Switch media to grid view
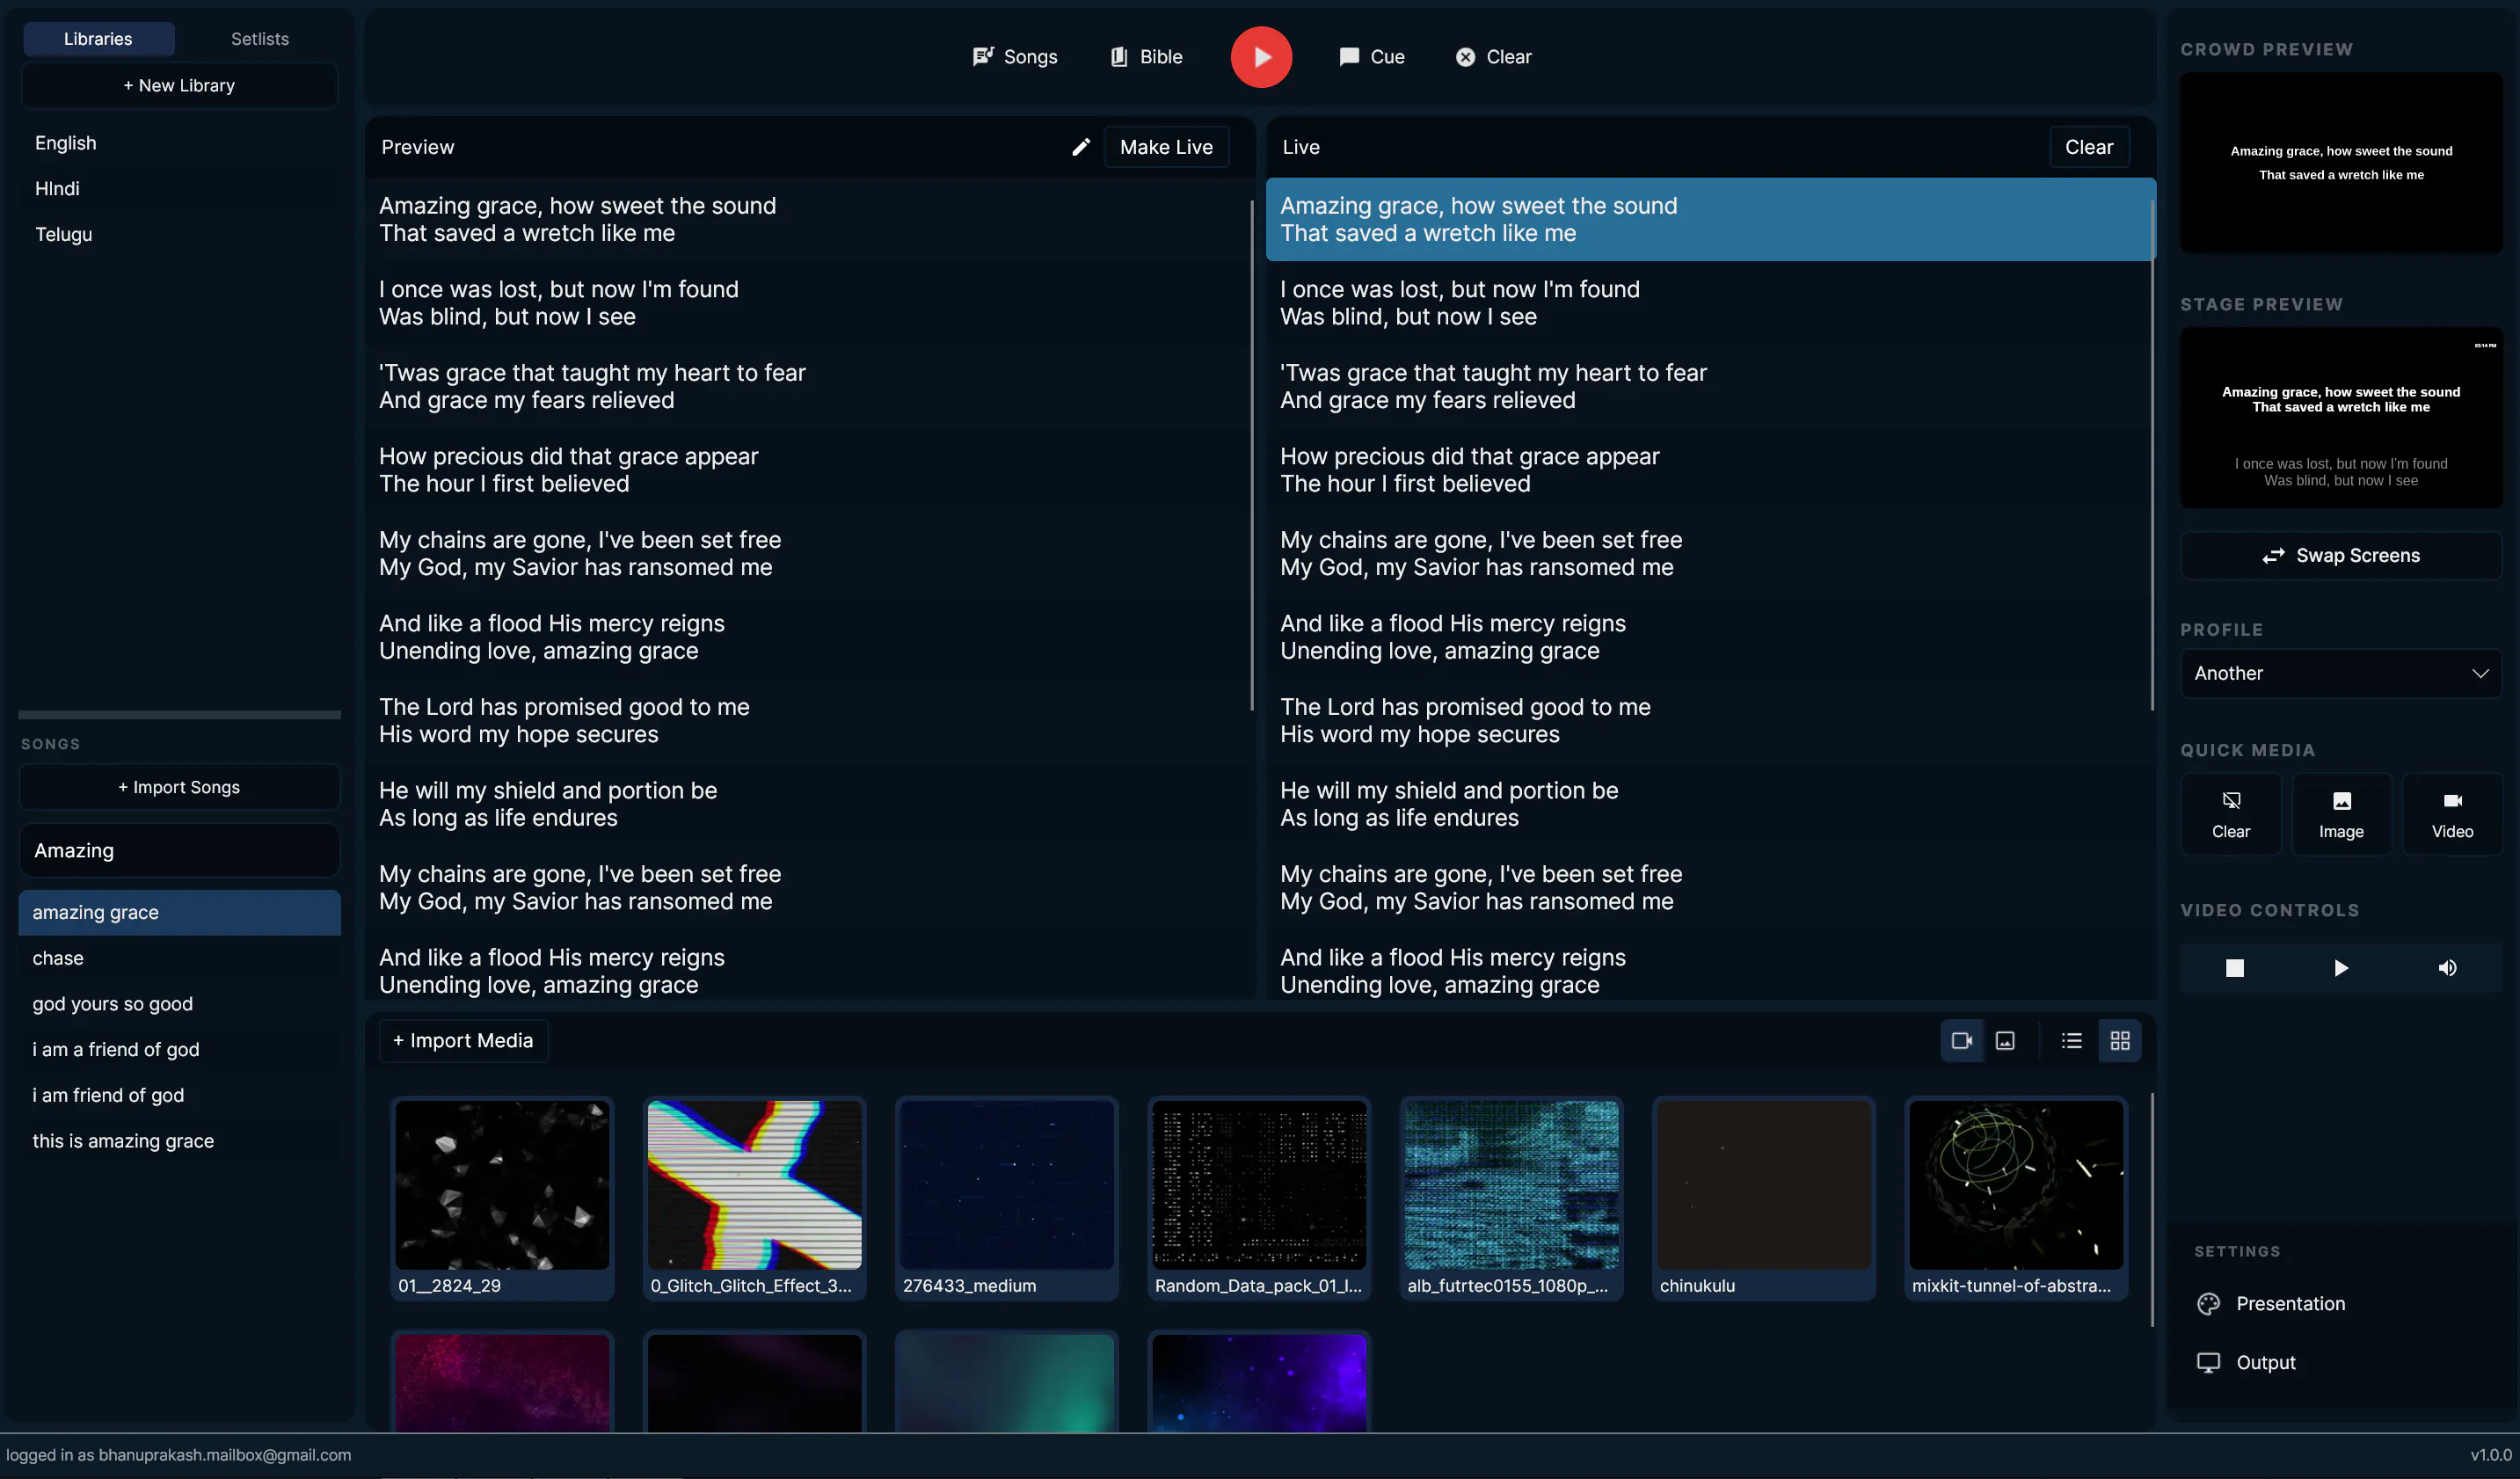The height and width of the screenshot is (1479, 2520). click(x=2119, y=1040)
